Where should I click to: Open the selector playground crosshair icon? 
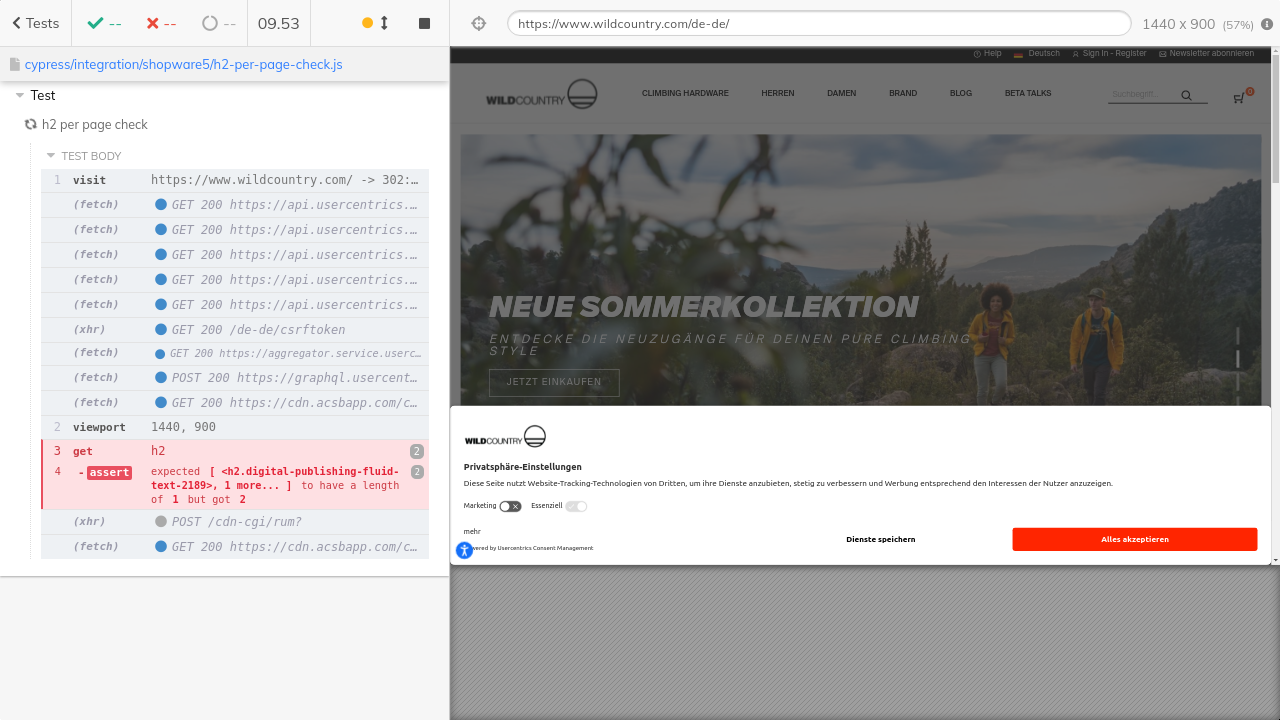tap(479, 23)
